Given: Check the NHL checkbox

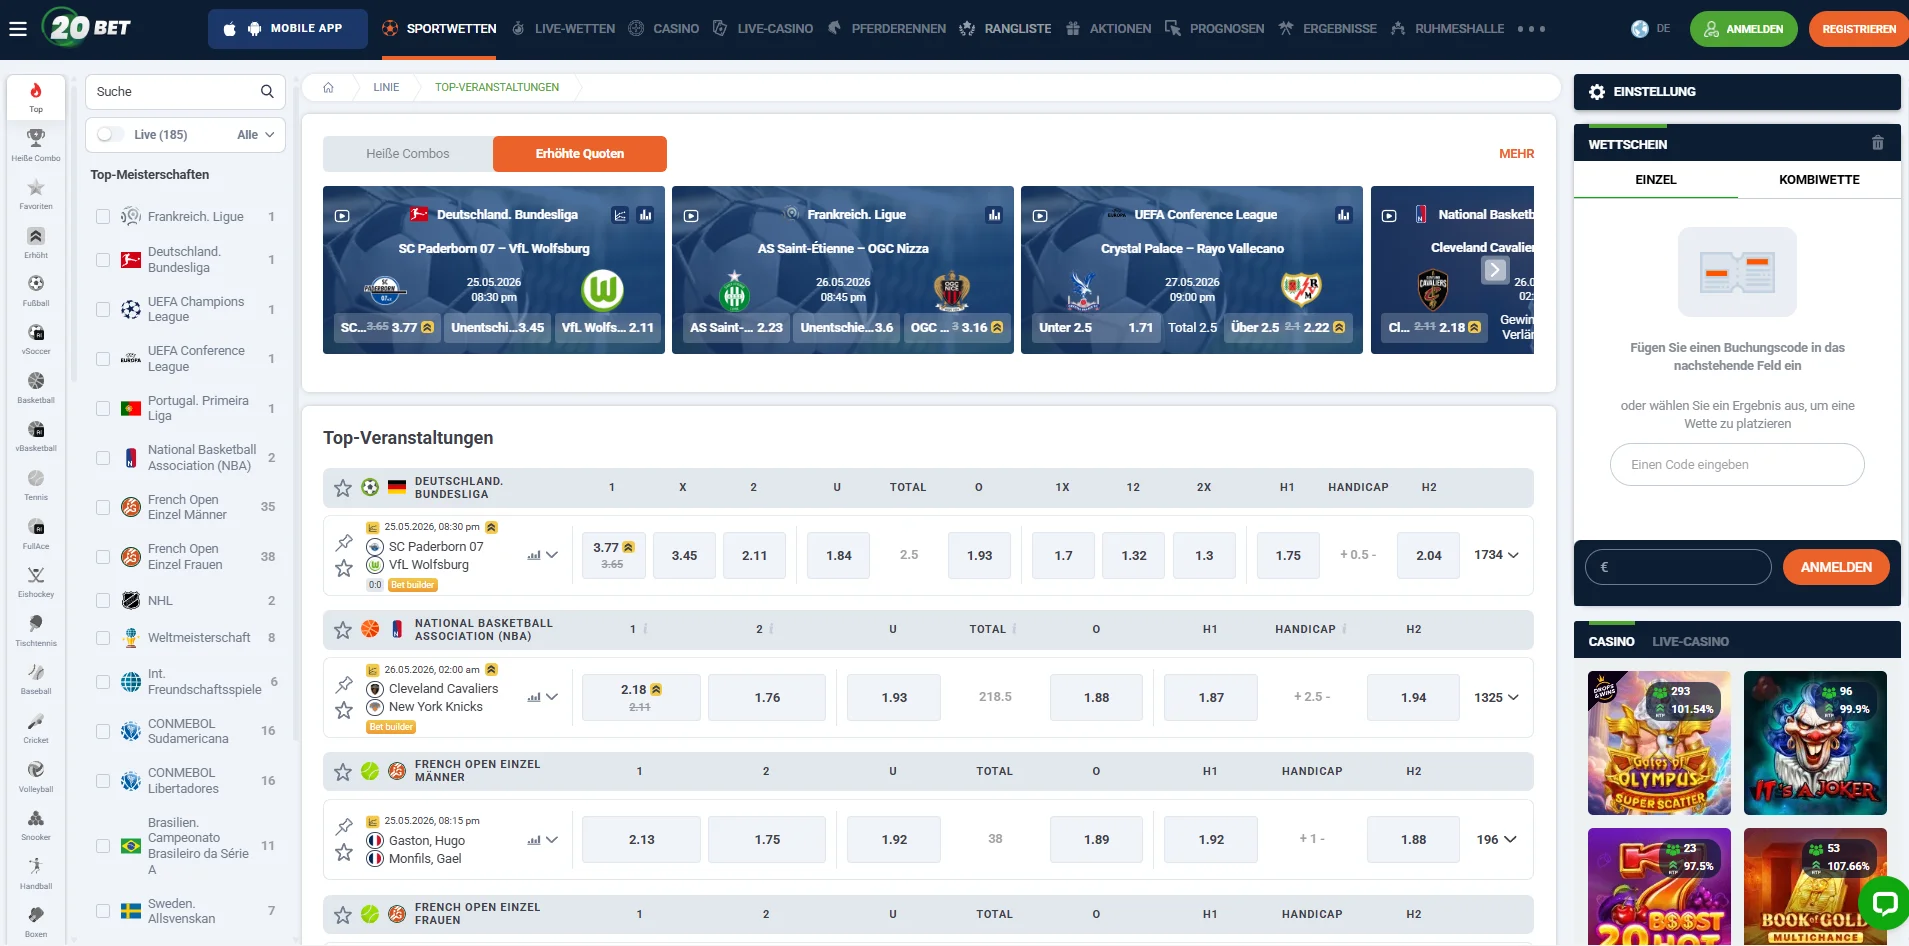Looking at the screenshot, I should point(103,601).
